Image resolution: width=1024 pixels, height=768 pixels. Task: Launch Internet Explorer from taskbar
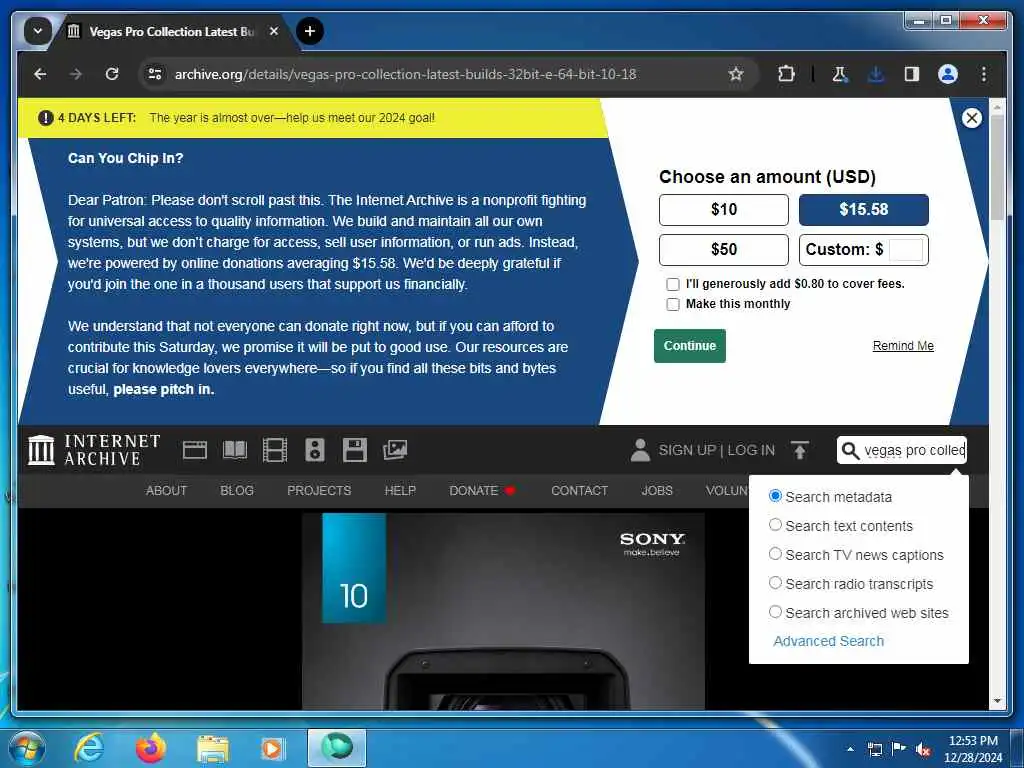pos(88,748)
